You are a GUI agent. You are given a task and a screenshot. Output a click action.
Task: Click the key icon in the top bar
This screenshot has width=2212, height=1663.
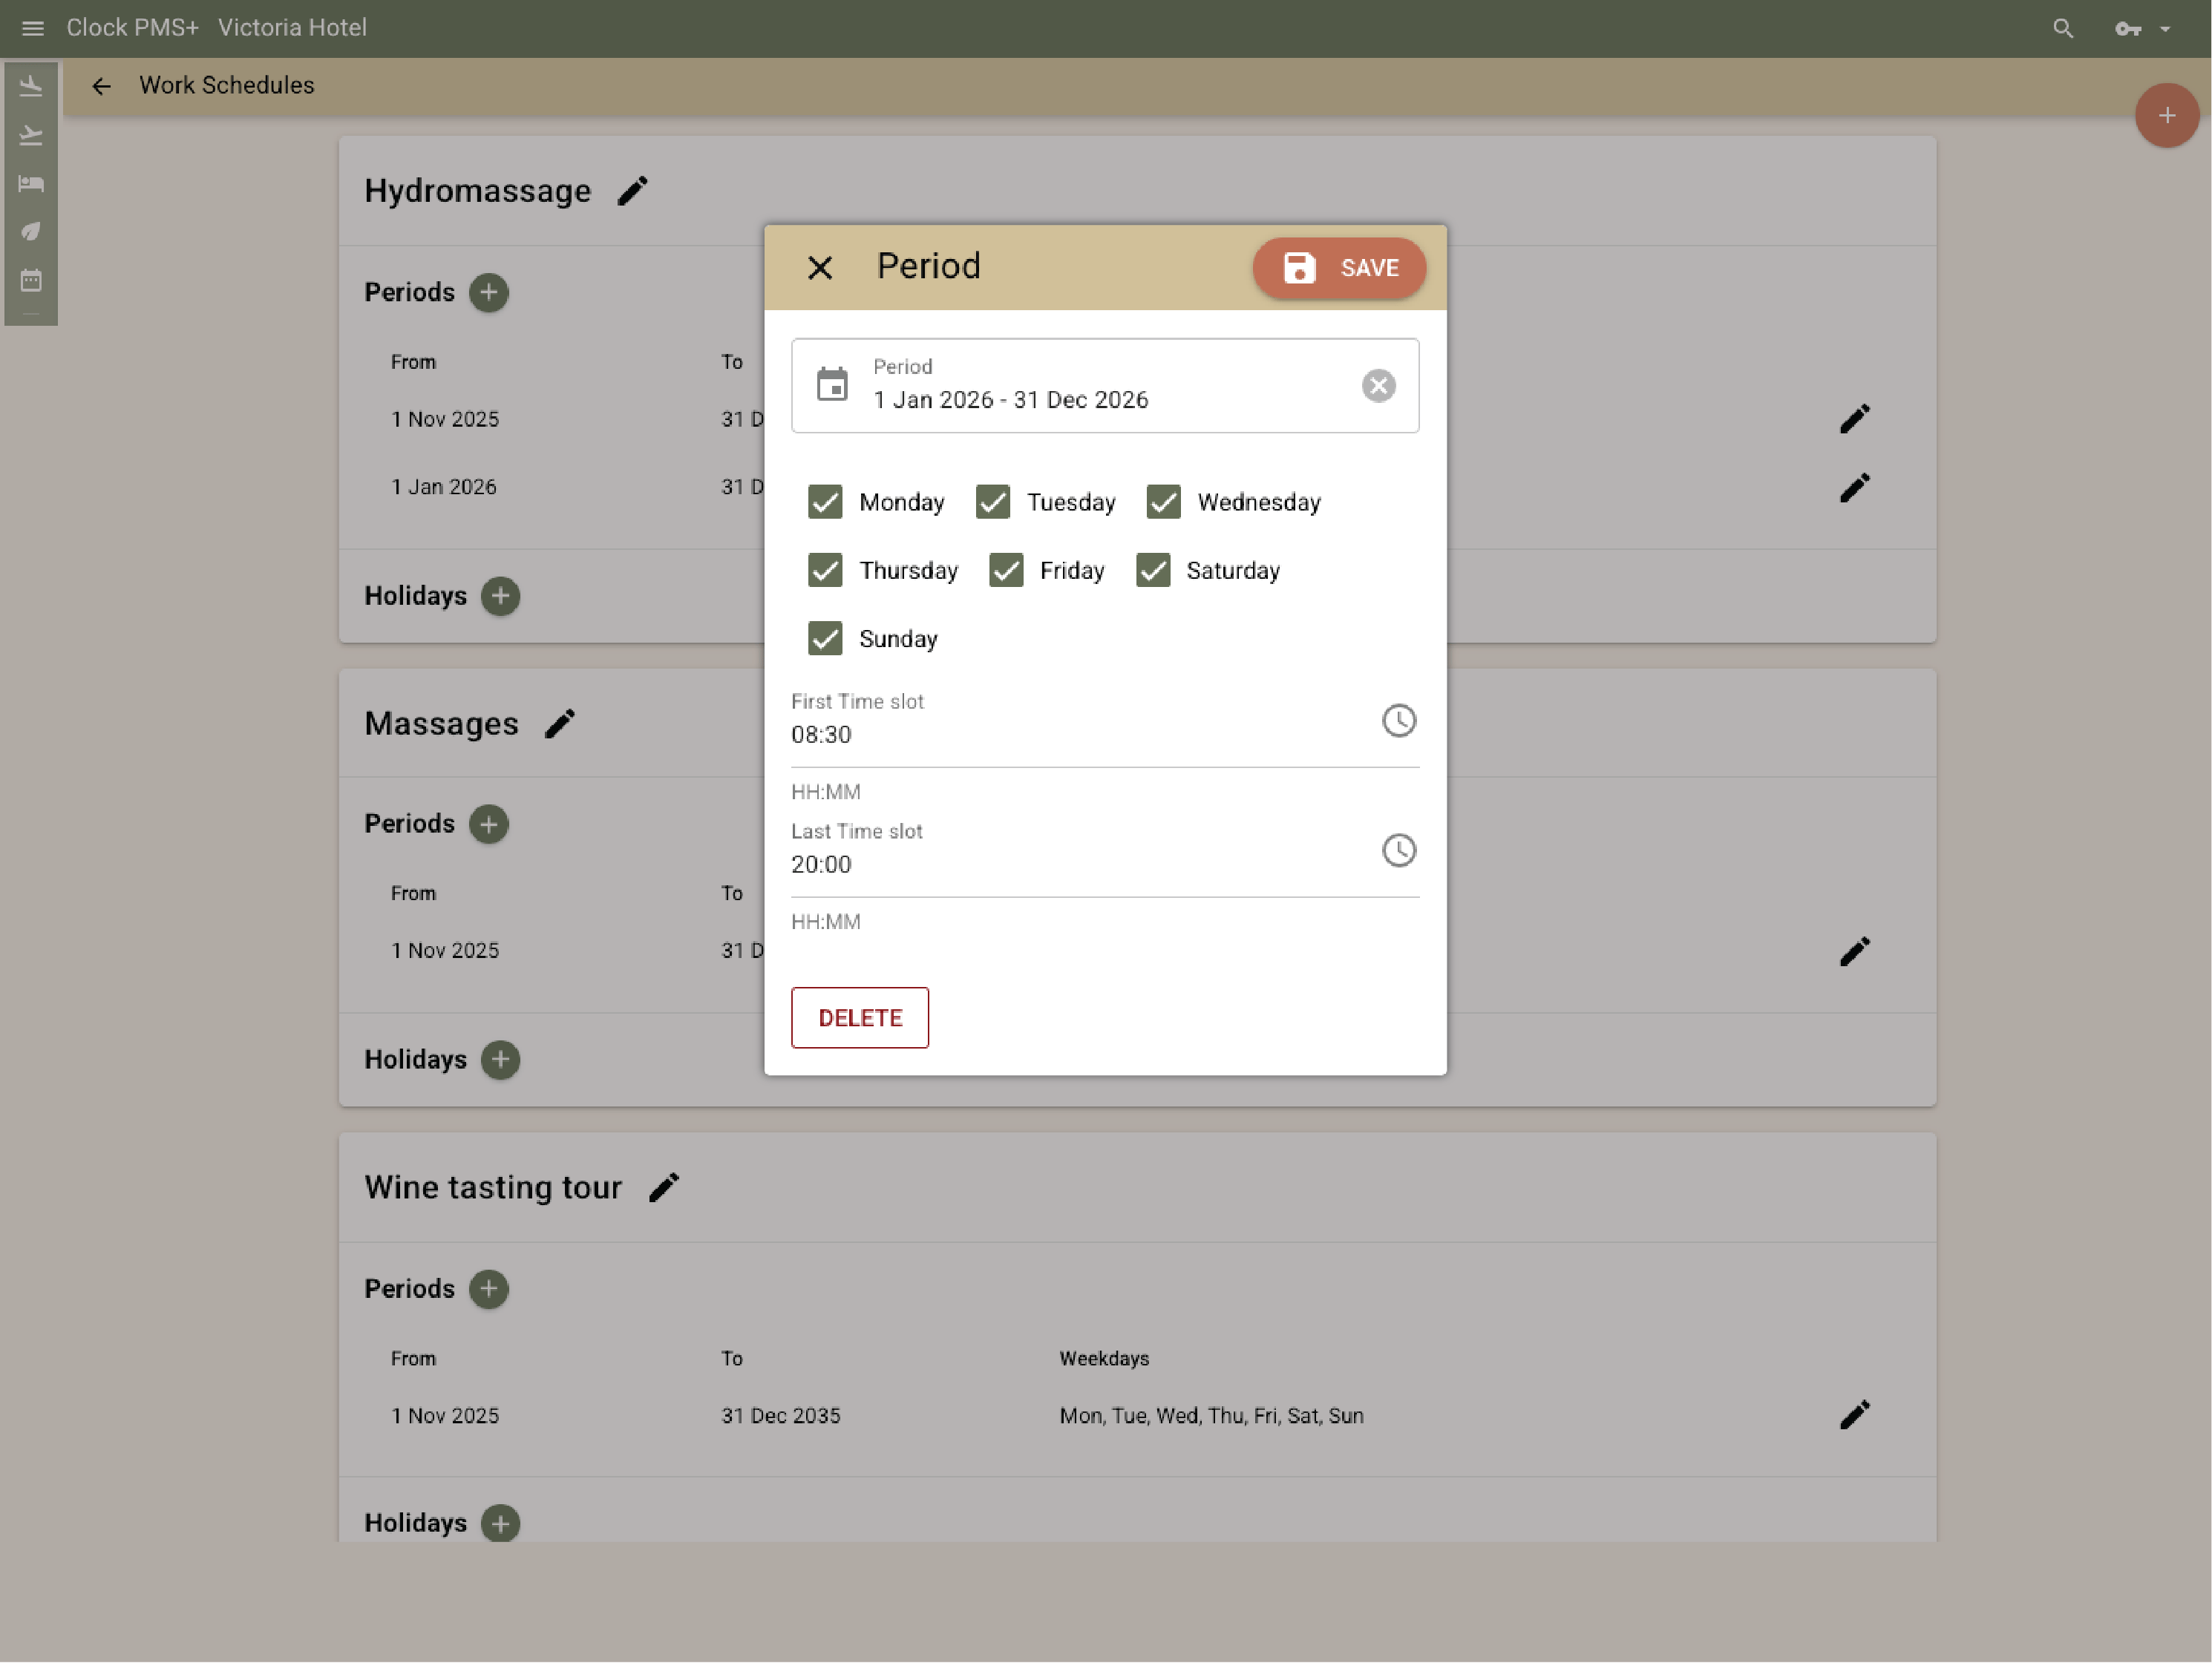click(x=2129, y=29)
